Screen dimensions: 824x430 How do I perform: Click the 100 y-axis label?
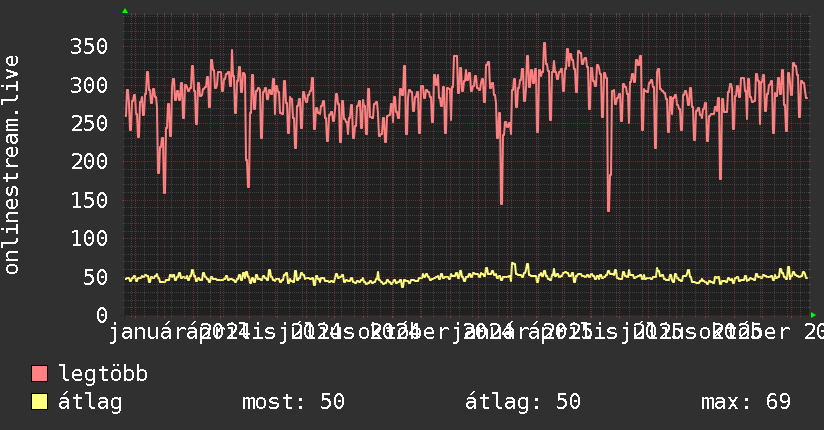click(x=89, y=239)
